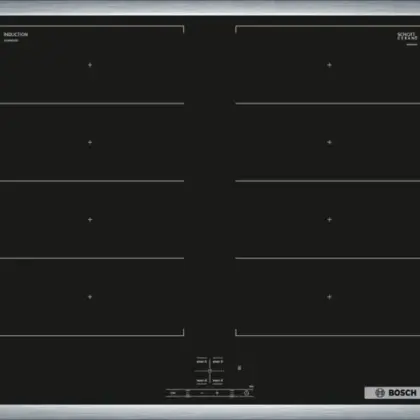
Task: Click the cross mark of the frontmost left zone
Action: (x=90, y=297)
